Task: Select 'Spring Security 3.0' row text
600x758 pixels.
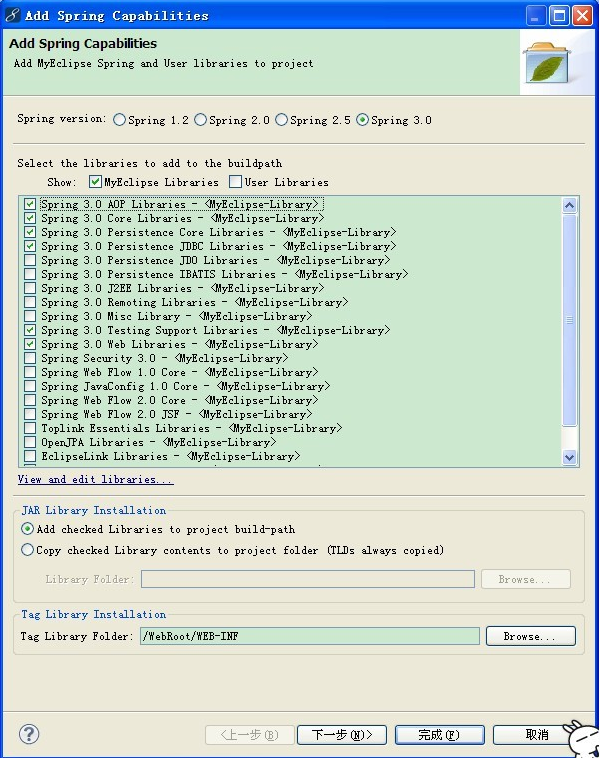Action: point(164,359)
